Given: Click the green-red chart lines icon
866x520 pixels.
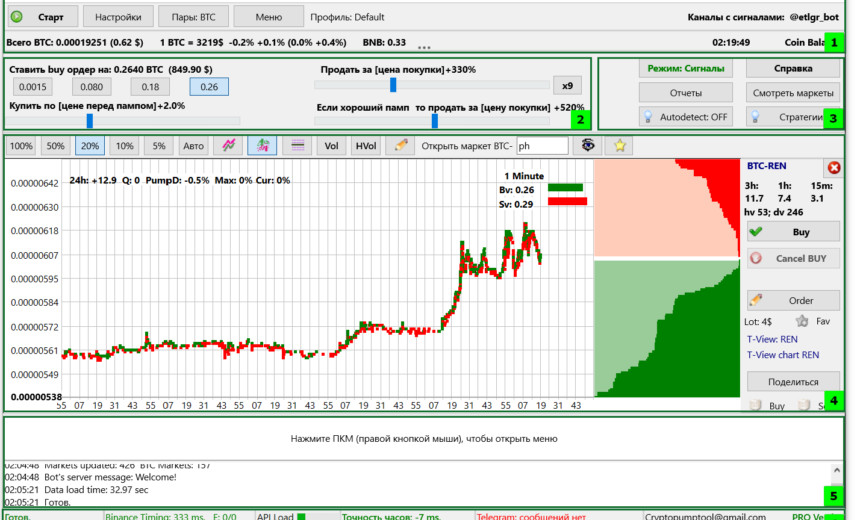Looking at the screenshot, I should (229, 146).
